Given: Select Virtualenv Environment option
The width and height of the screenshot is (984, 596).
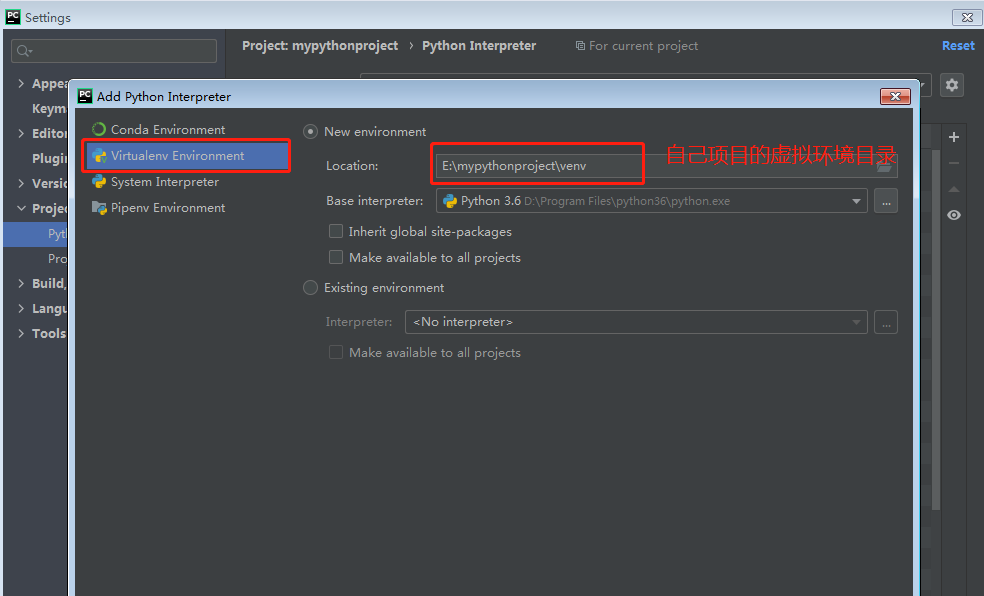Looking at the screenshot, I should (x=186, y=156).
